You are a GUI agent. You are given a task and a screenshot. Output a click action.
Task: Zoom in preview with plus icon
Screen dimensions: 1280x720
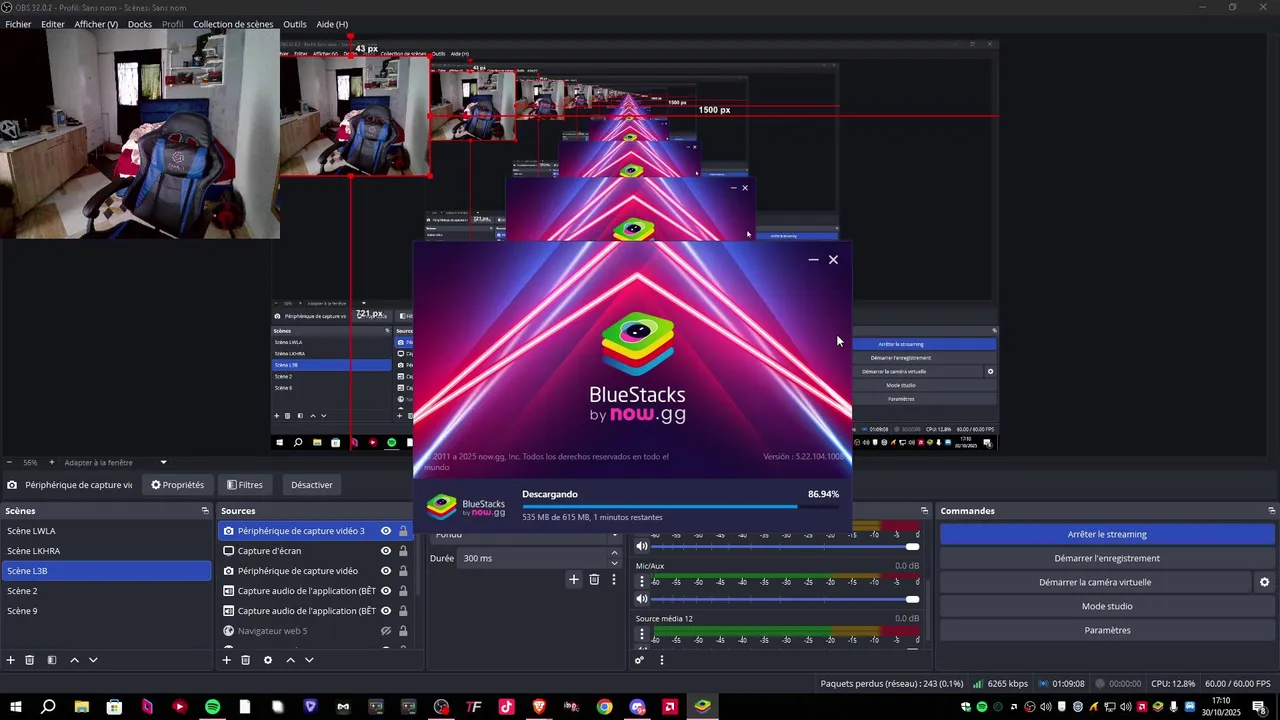(52, 463)
